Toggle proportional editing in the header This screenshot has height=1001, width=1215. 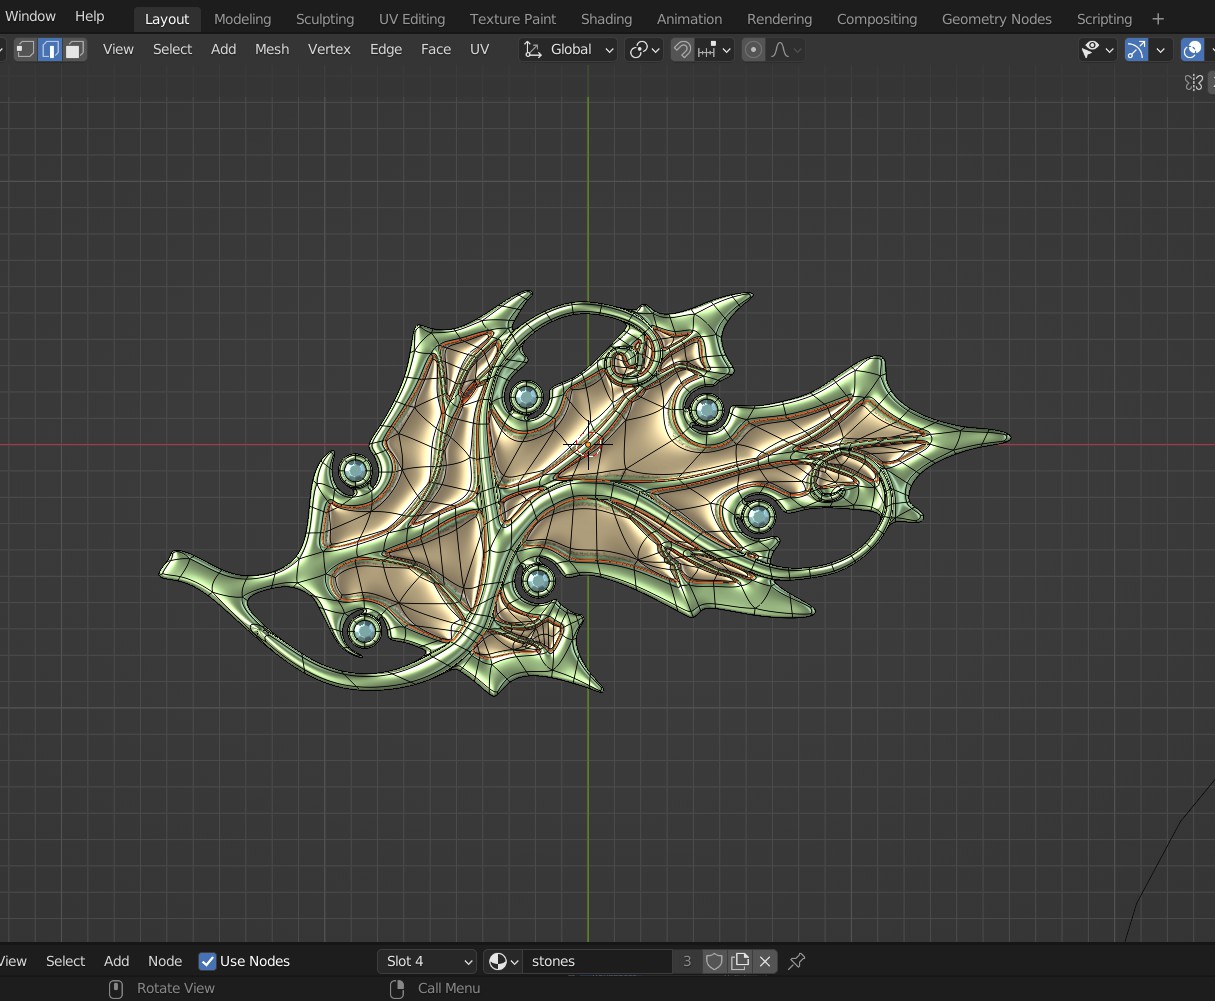click(x=754, y=49)
